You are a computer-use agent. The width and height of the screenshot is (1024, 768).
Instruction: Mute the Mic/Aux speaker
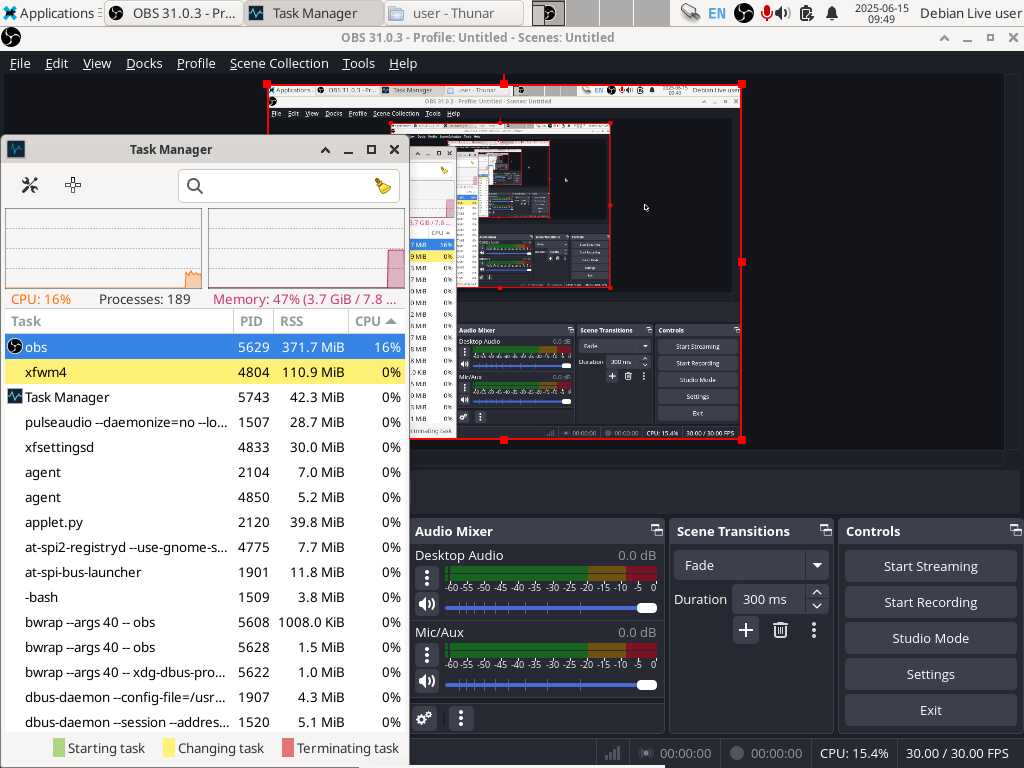[427, 681]
